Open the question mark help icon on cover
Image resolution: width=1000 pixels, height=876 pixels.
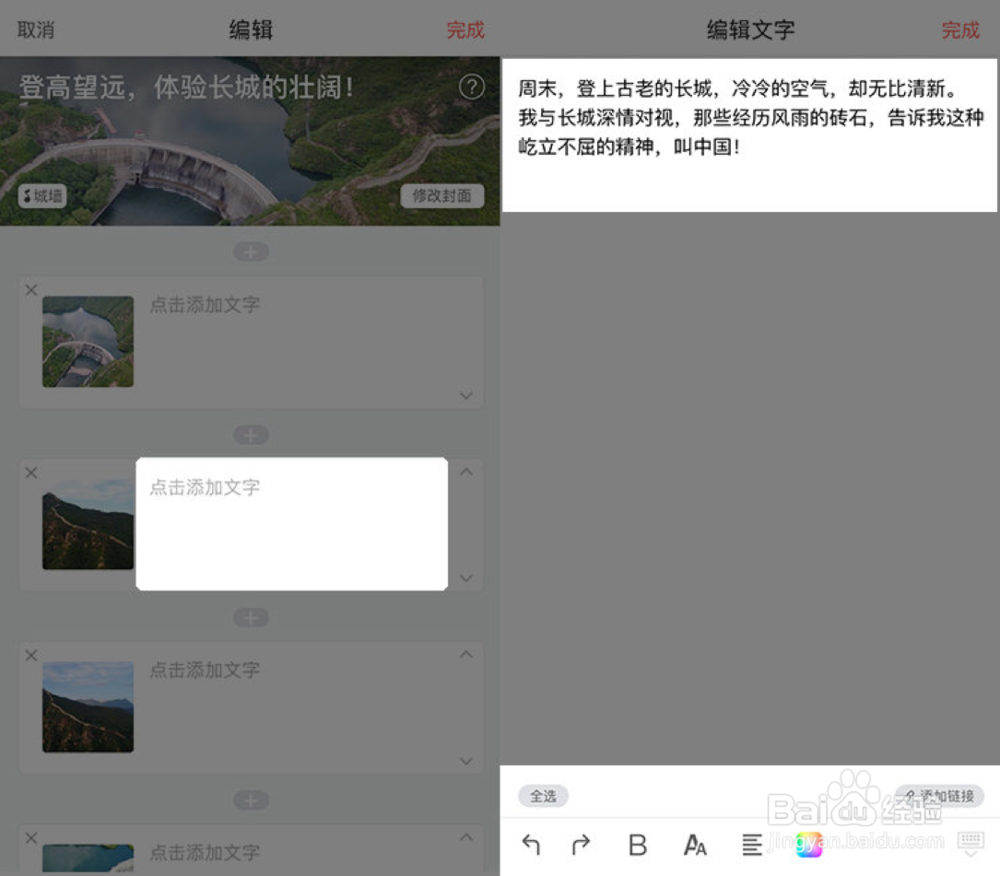(x=472, y=87)
